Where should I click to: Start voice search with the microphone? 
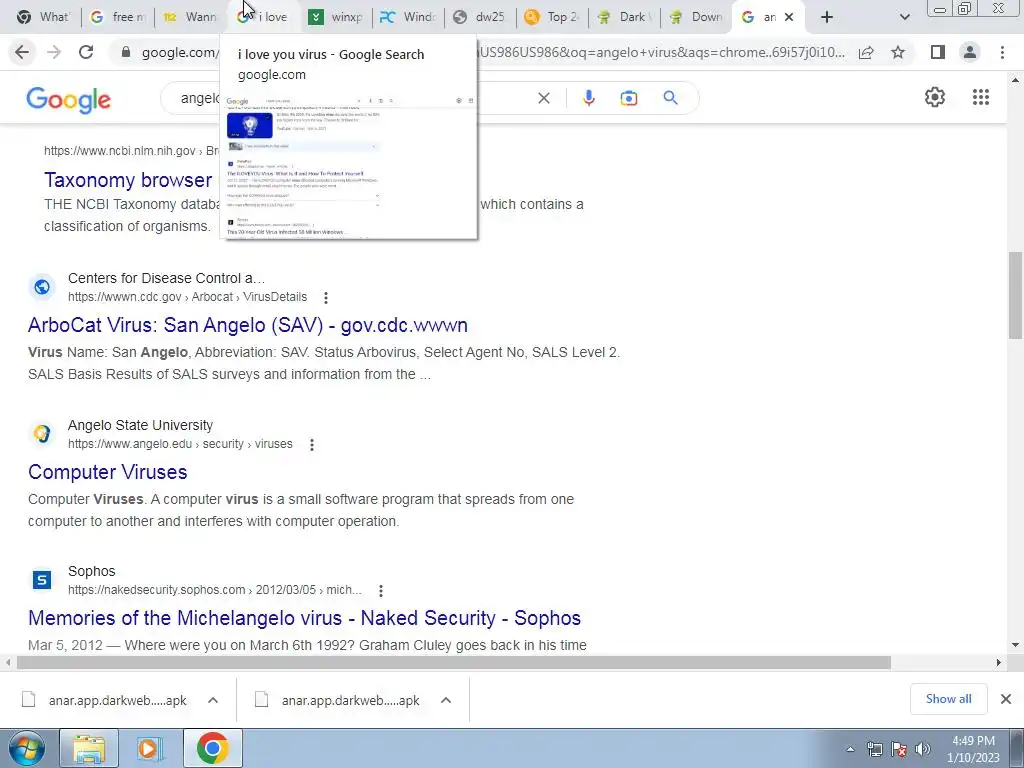click(x=588, y=98)
